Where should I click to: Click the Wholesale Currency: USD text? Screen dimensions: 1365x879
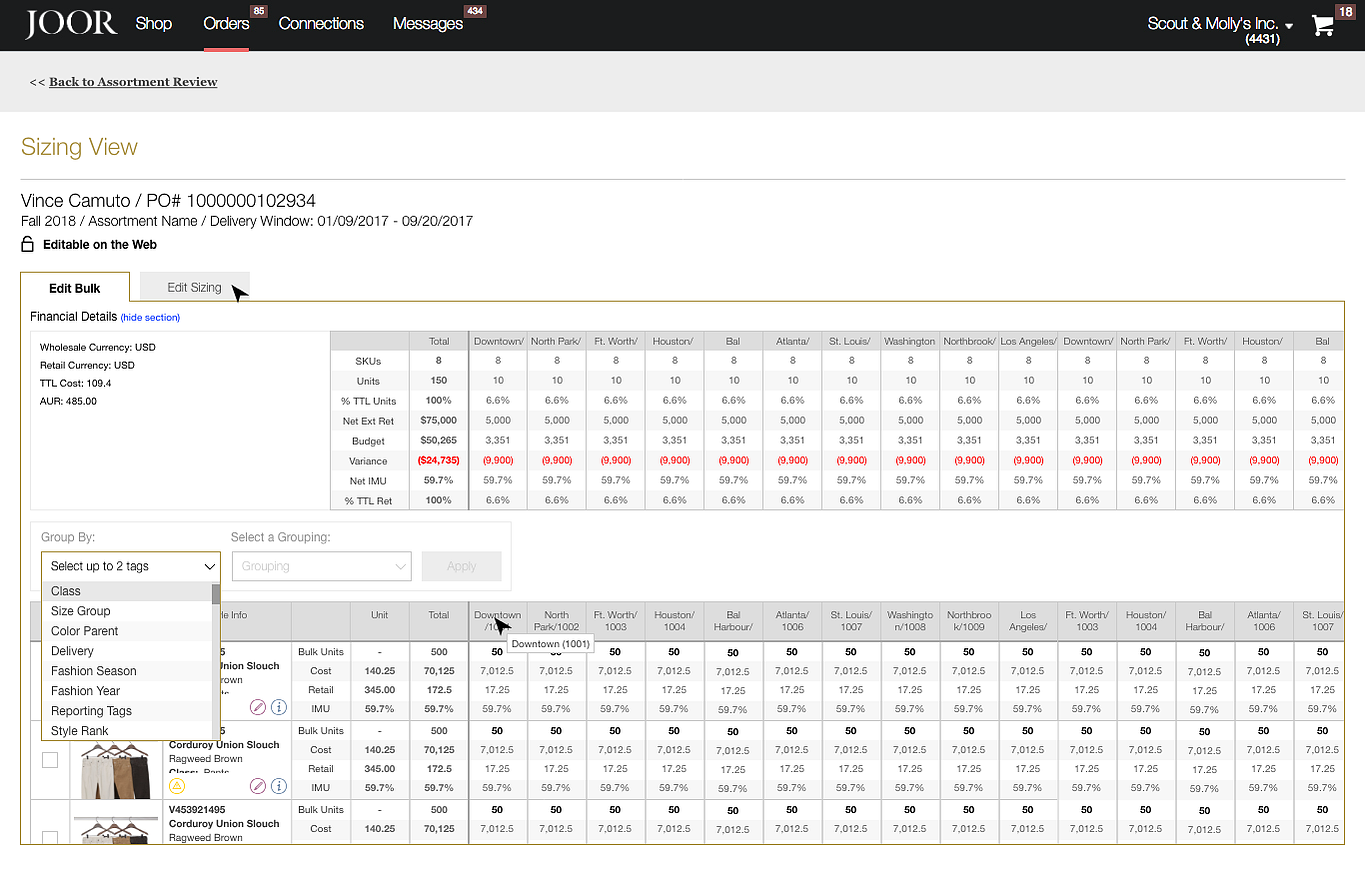pos(98,347)
